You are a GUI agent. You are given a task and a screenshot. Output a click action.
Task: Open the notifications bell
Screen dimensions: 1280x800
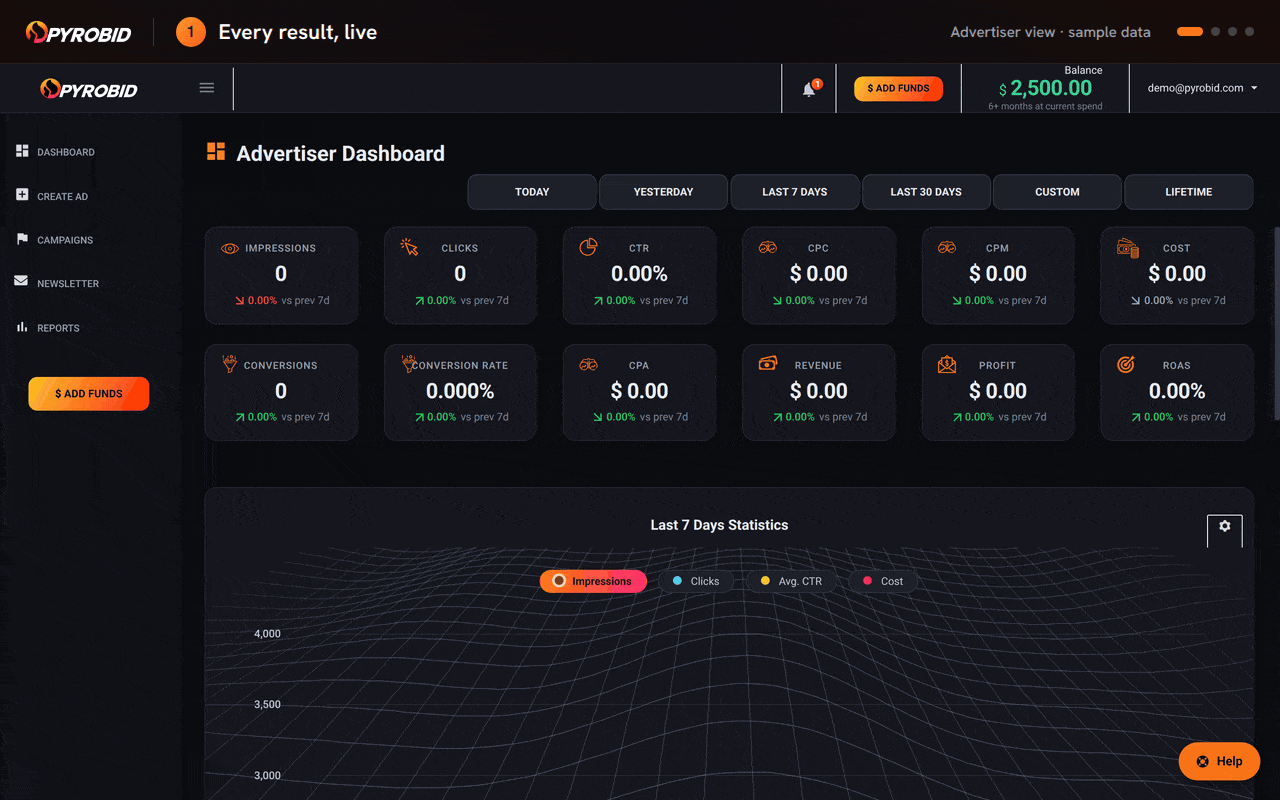click(809, 89)
